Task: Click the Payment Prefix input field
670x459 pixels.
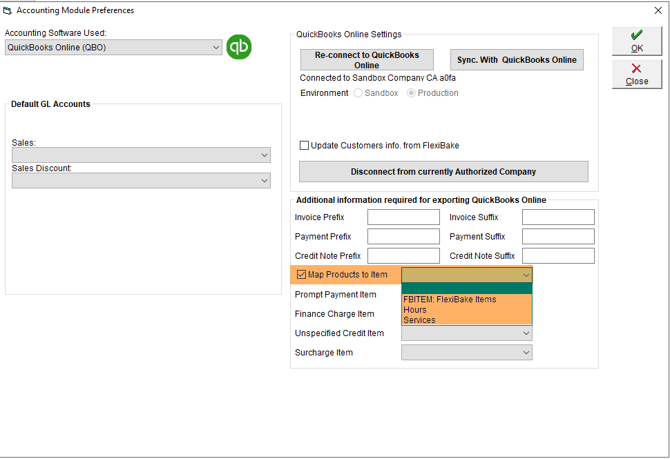Action: [x=403, y=236]
